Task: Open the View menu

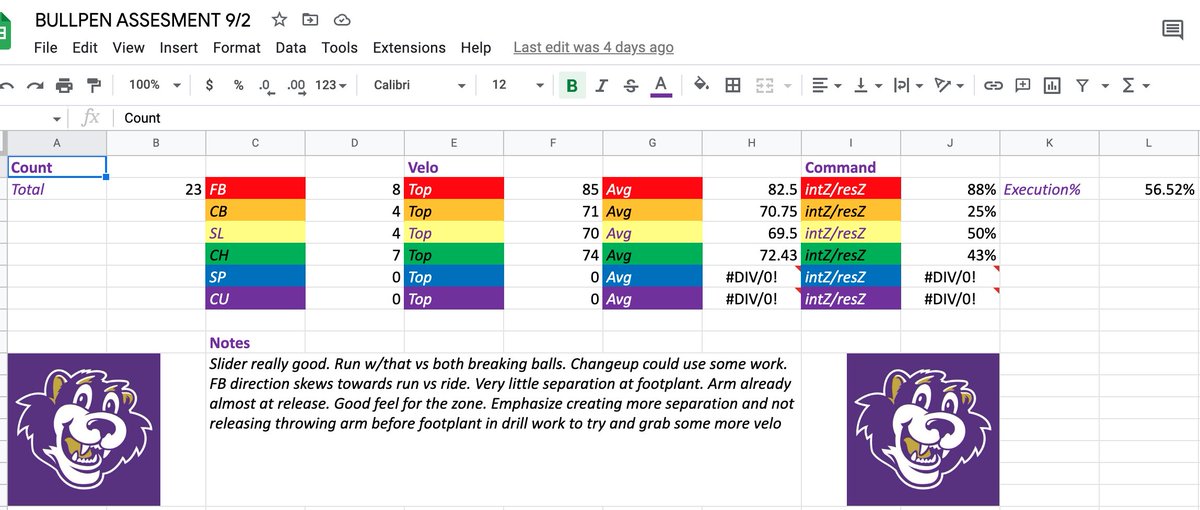Action: 128,47
